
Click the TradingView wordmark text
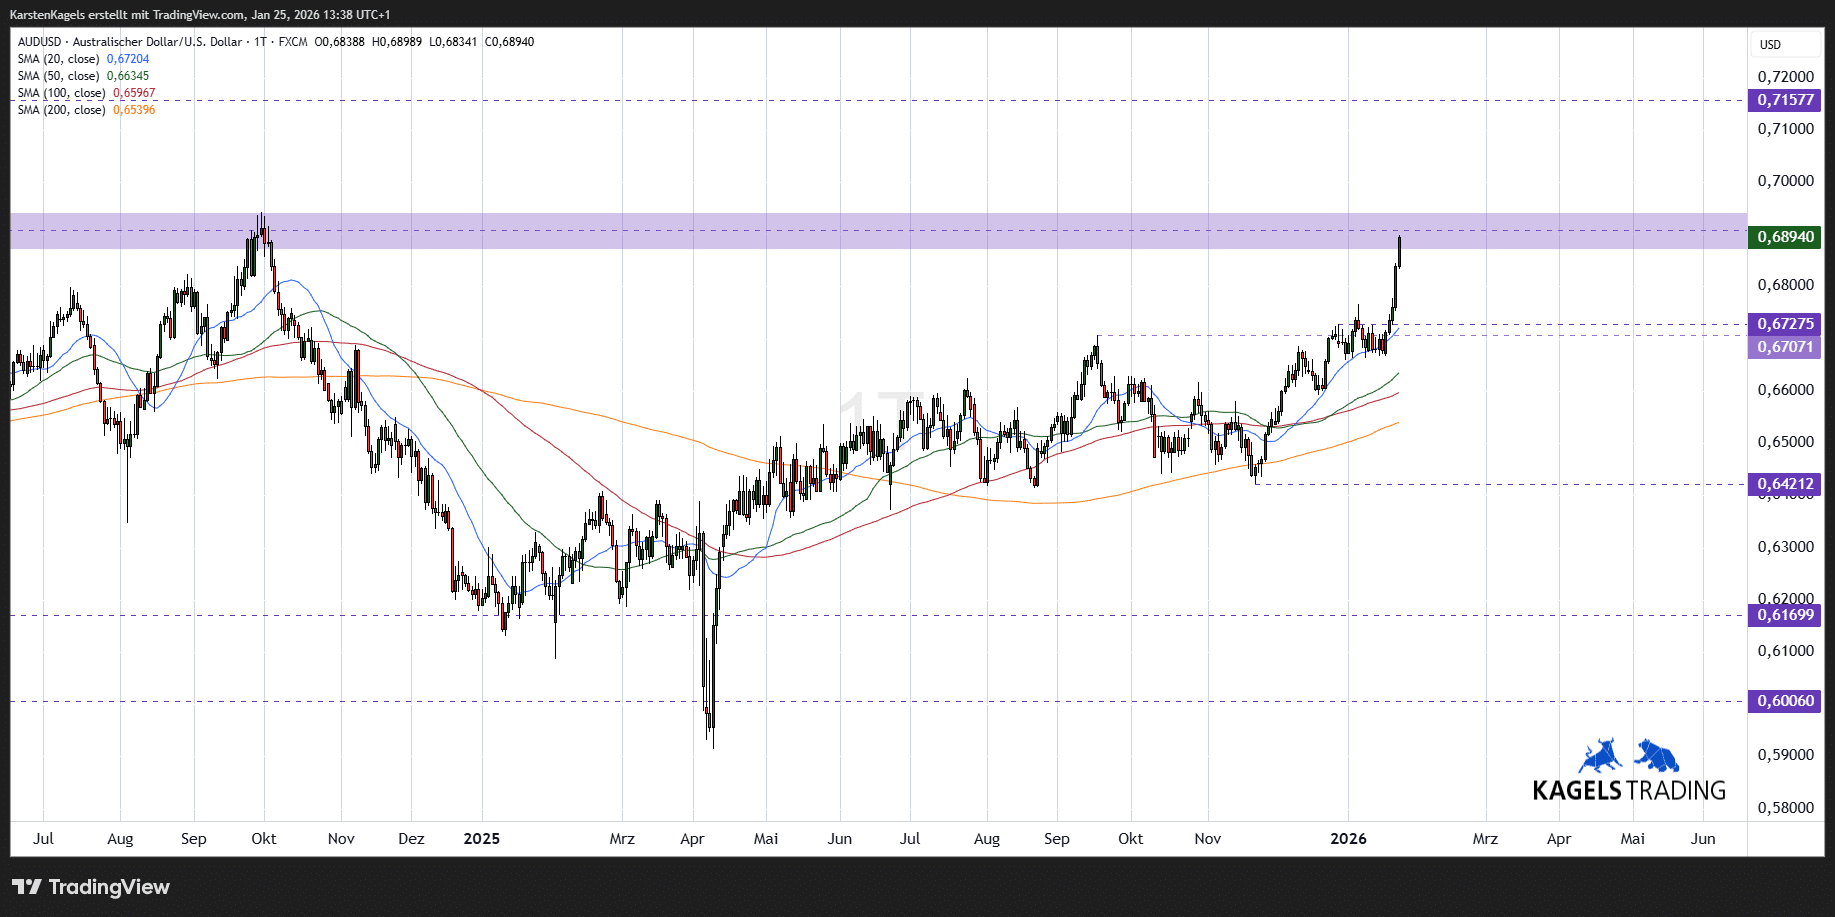coord(109,887)
